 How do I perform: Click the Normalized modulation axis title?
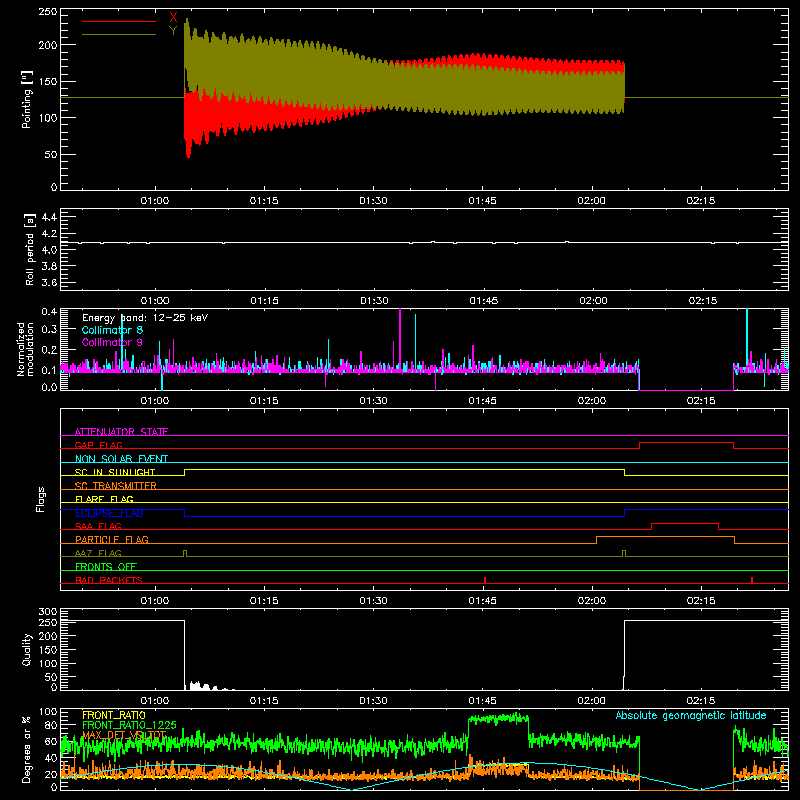tap(25, 349)
